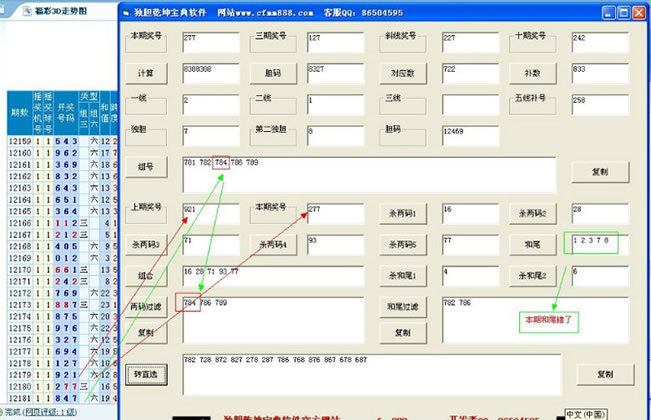This screenshot has width=651, height=420.
Task: Click 复制 beside the 转直选 results box
Action: coord(603,374)
